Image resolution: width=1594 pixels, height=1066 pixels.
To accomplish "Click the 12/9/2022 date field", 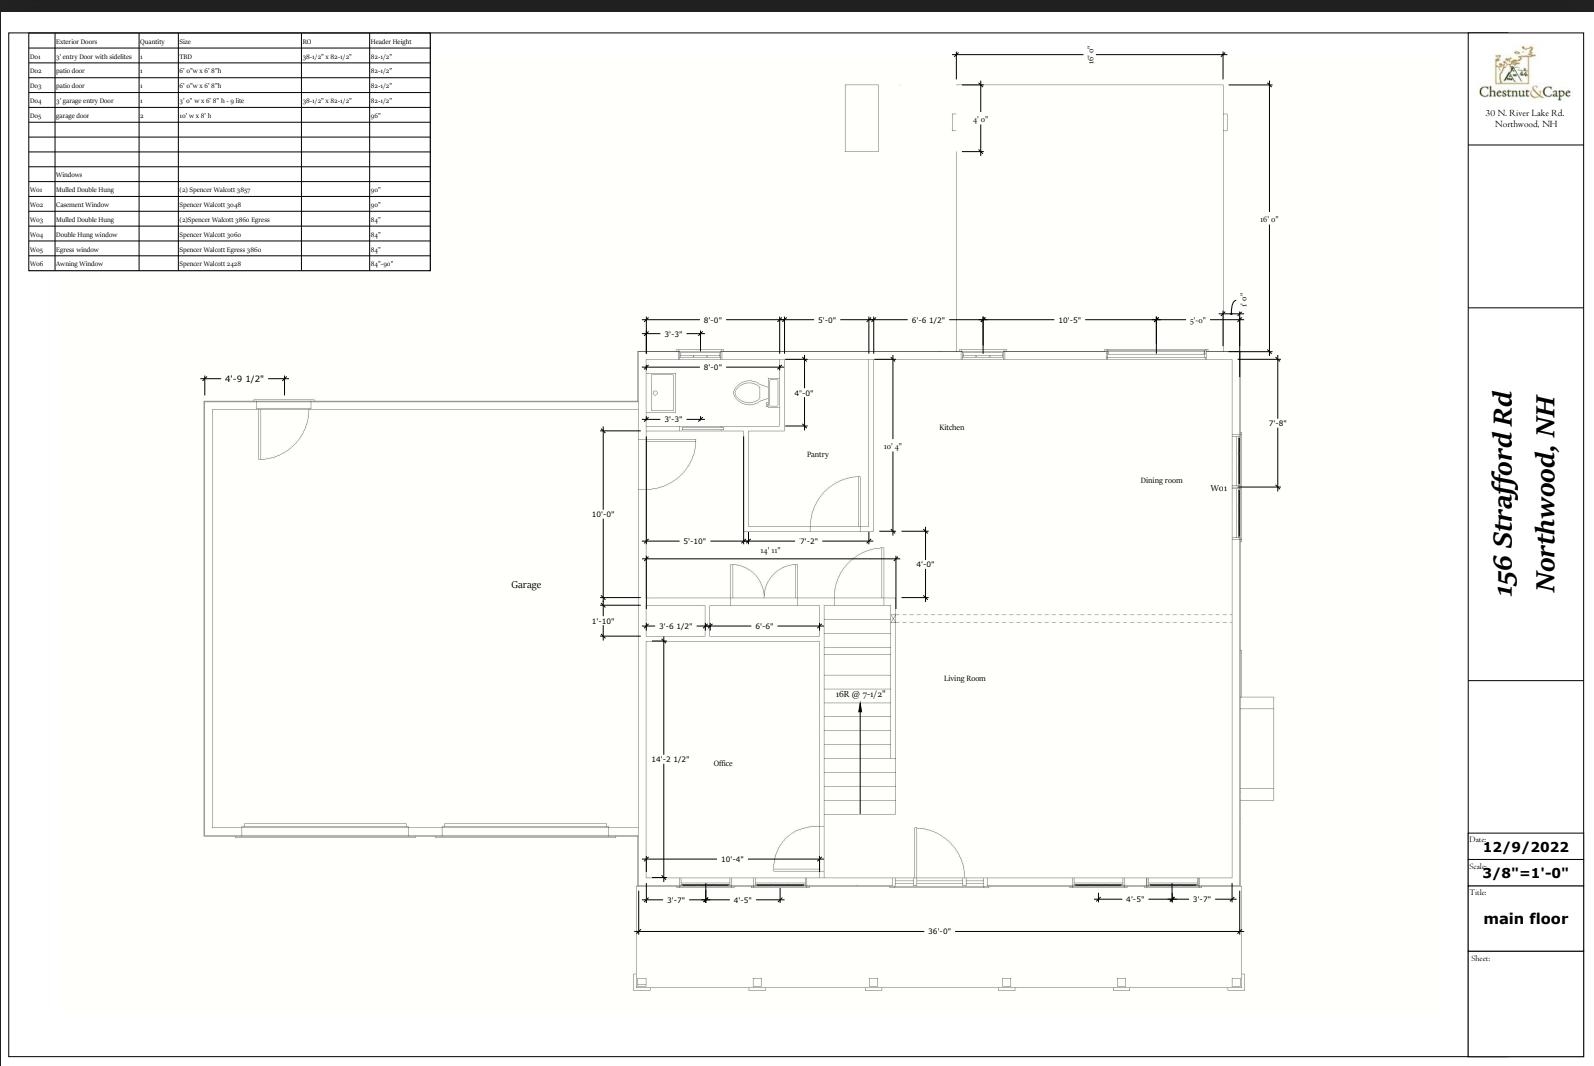I will pyautogui.click(x=1525, y=847).
